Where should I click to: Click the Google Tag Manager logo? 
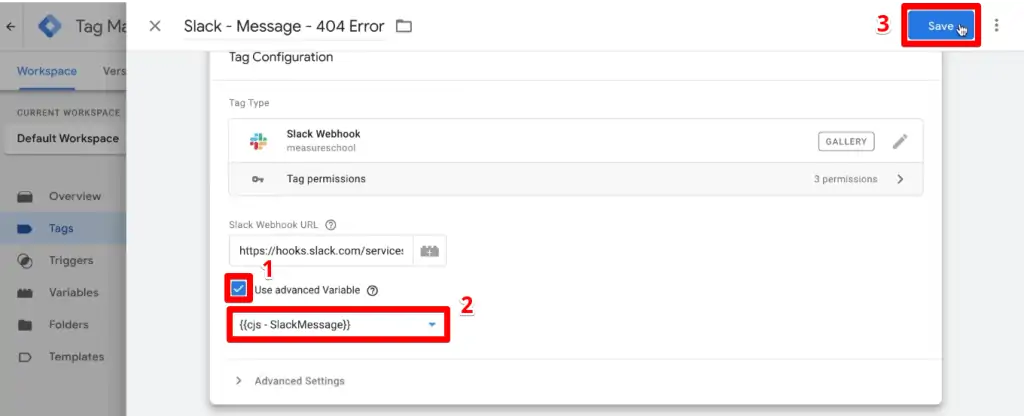(x=50, y=26)
